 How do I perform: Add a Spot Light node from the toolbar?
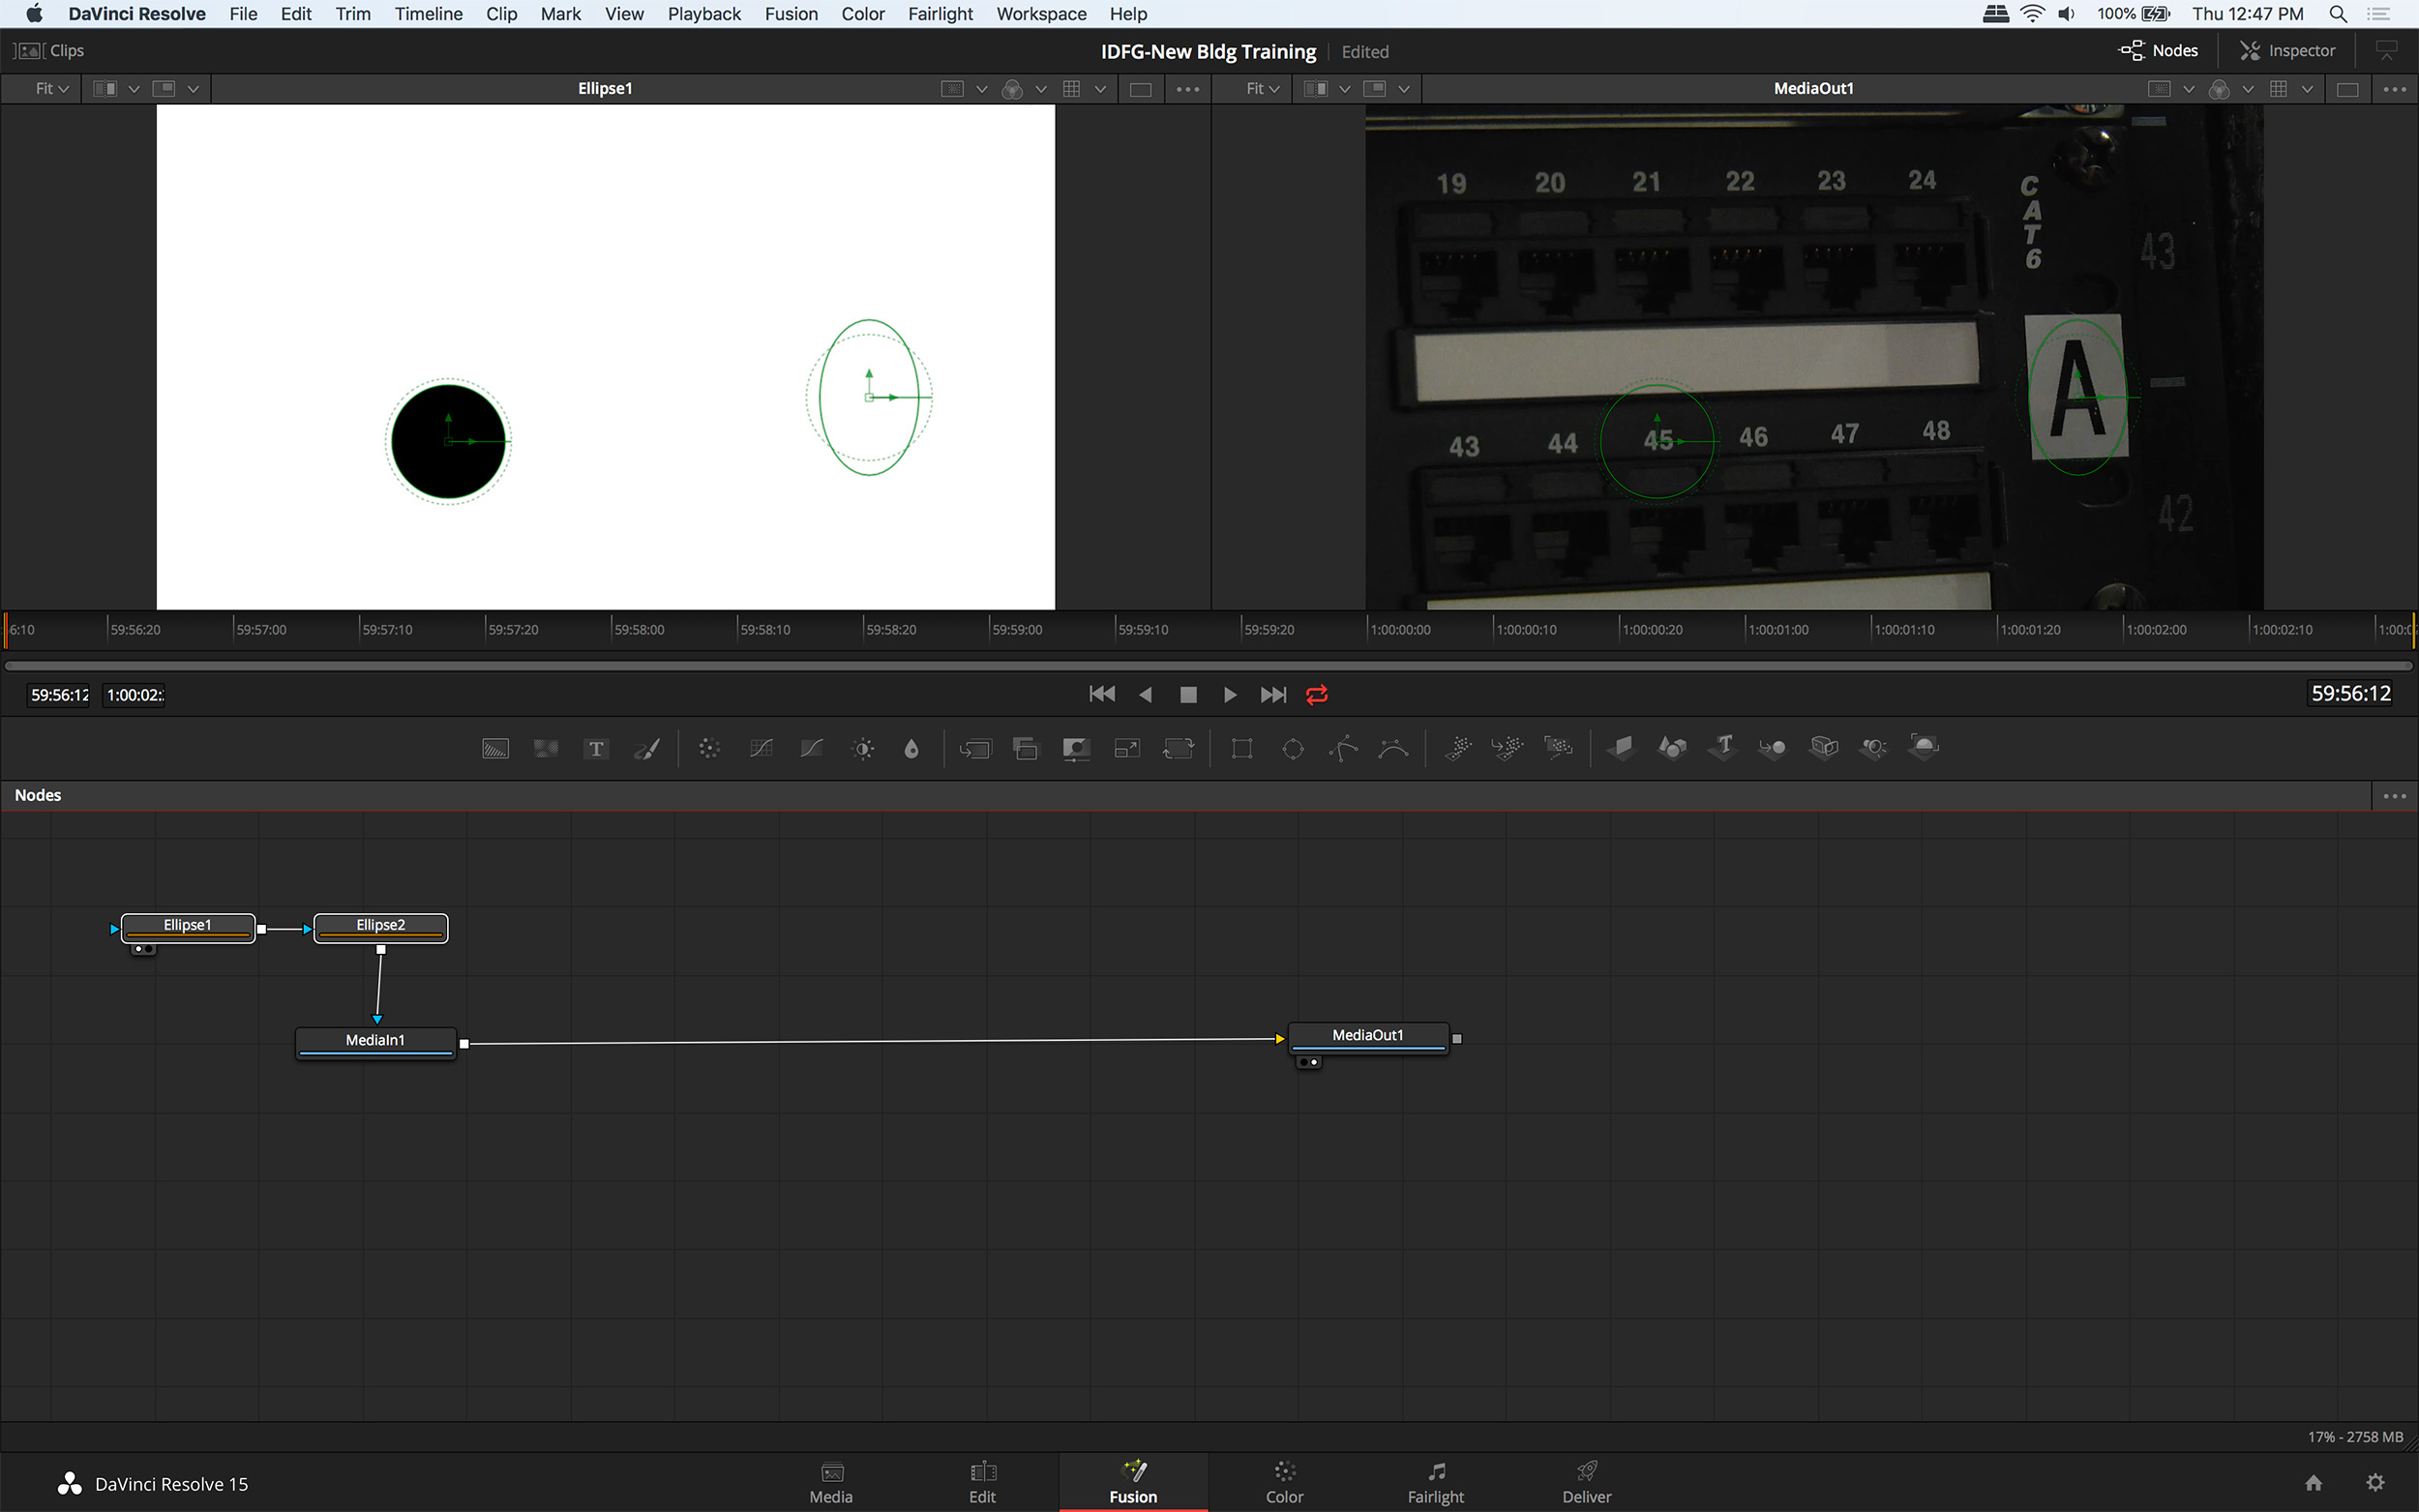(x=1874, y=747)
